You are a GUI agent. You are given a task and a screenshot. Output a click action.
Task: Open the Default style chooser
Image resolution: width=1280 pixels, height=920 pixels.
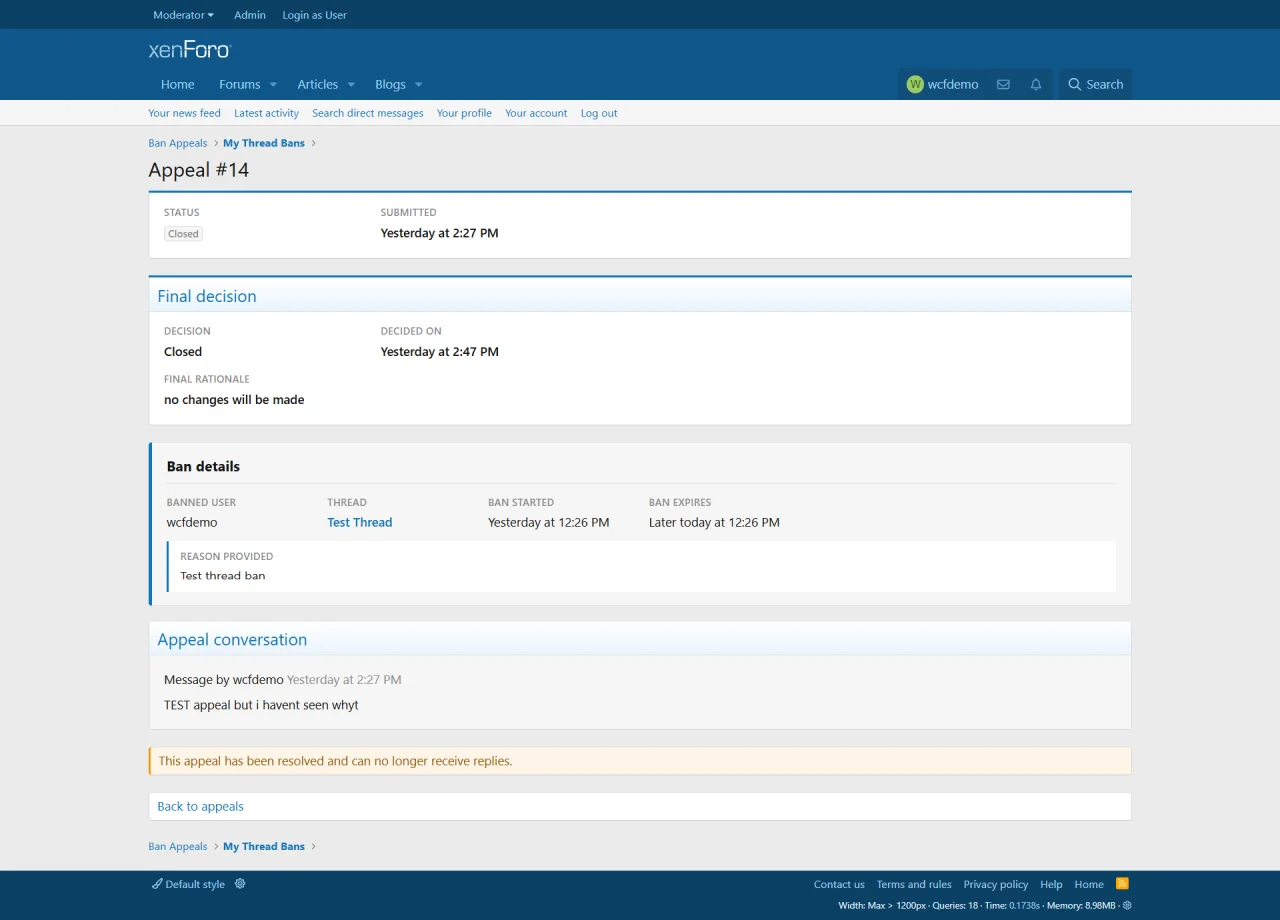click(188, 884)
